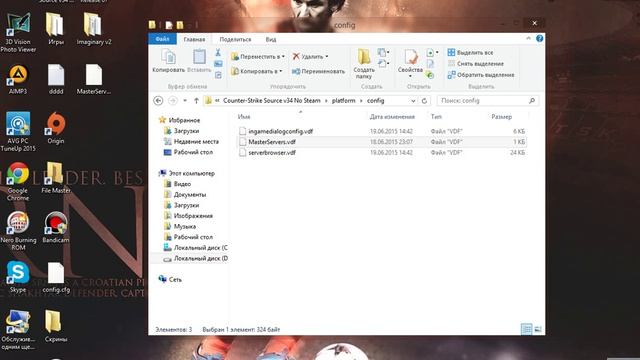Click the Cut scissors icon
The width and height of the screenshot is (640, 360).
point(218,53)
